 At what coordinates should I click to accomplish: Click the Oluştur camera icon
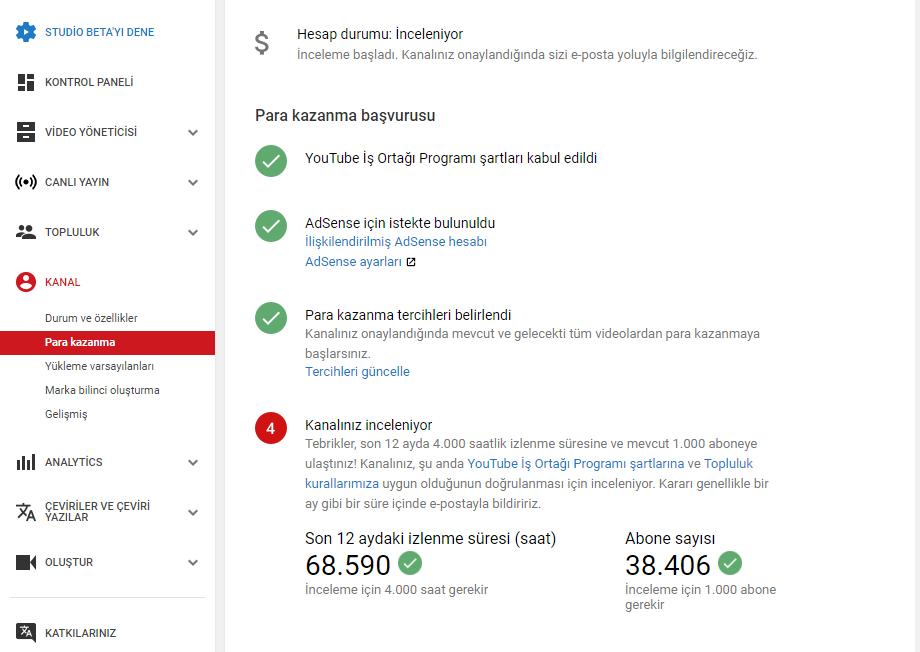[26, 562]
